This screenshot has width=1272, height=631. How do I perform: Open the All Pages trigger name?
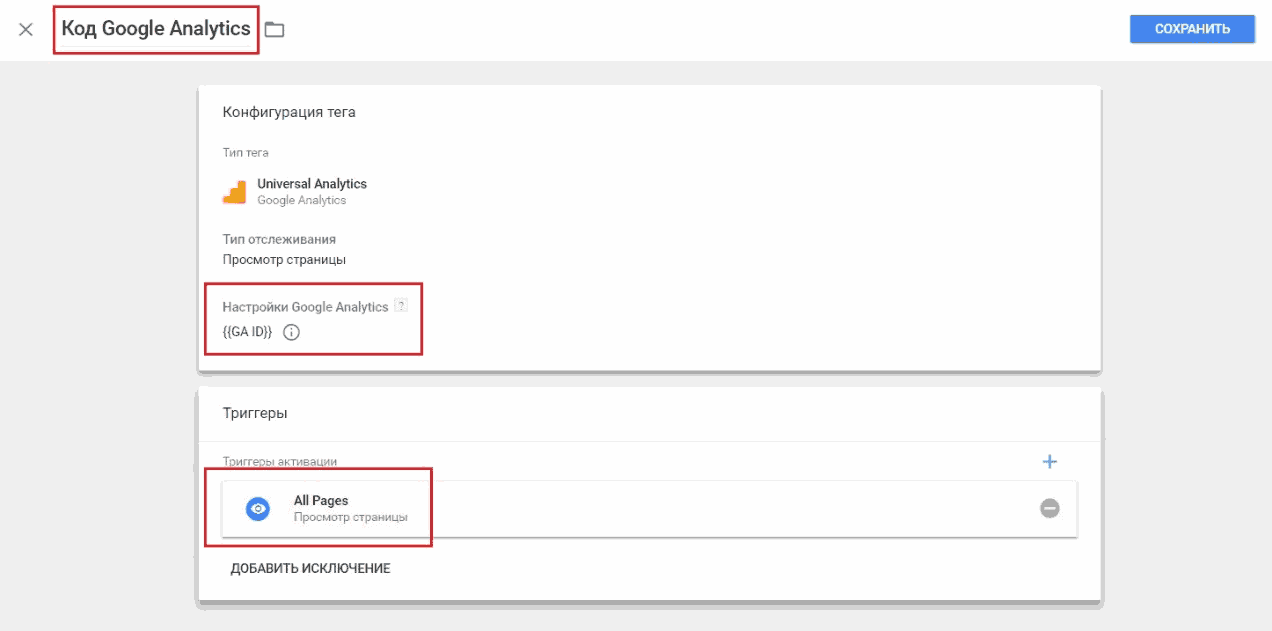click(321, 500)
